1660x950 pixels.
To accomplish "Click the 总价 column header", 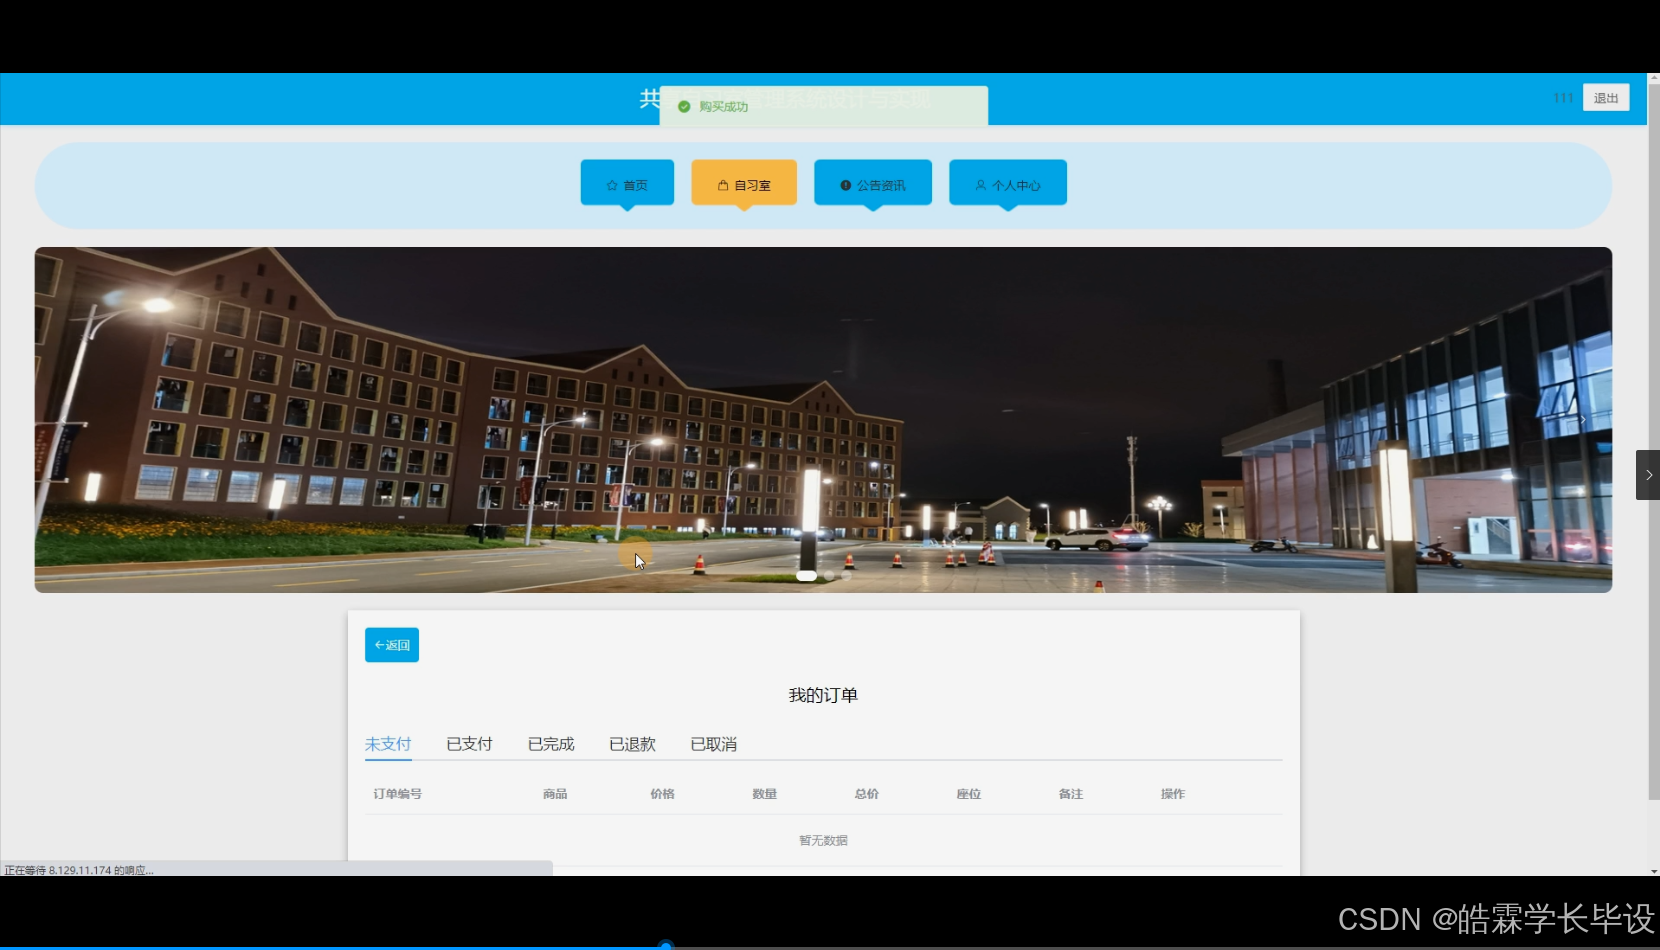I will click(x=867, y=794).
